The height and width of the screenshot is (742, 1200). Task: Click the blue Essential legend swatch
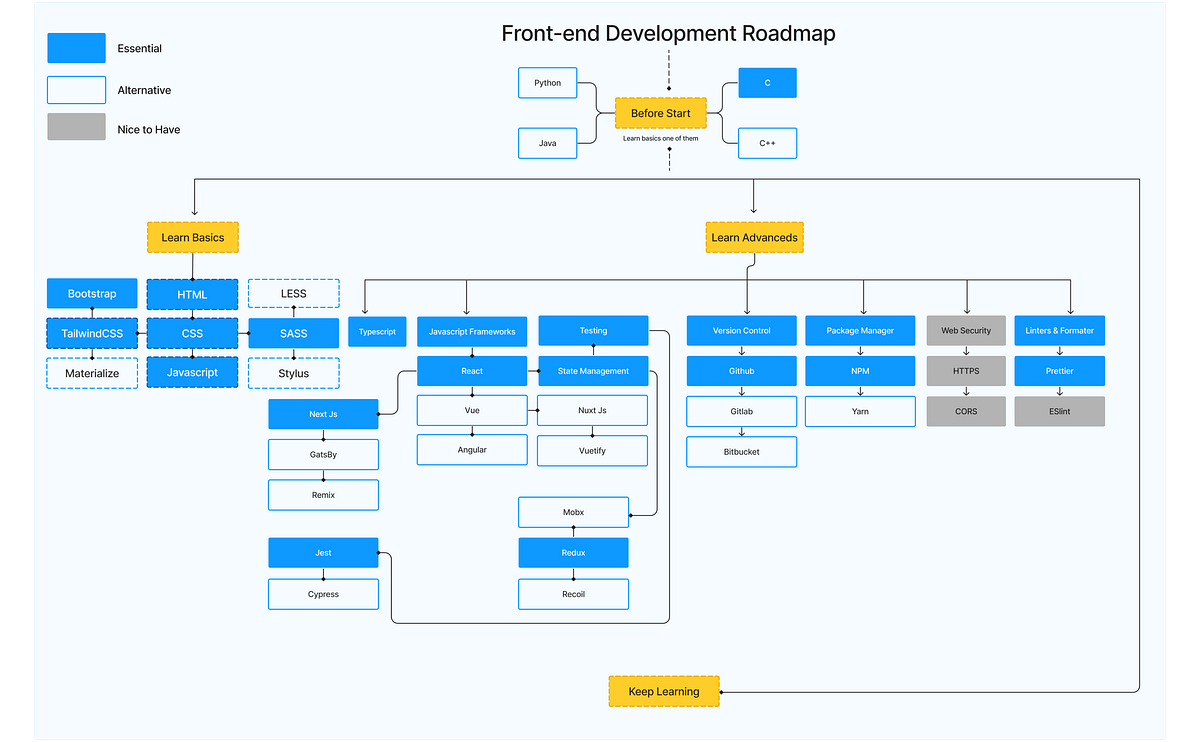[x=76, y=47]
